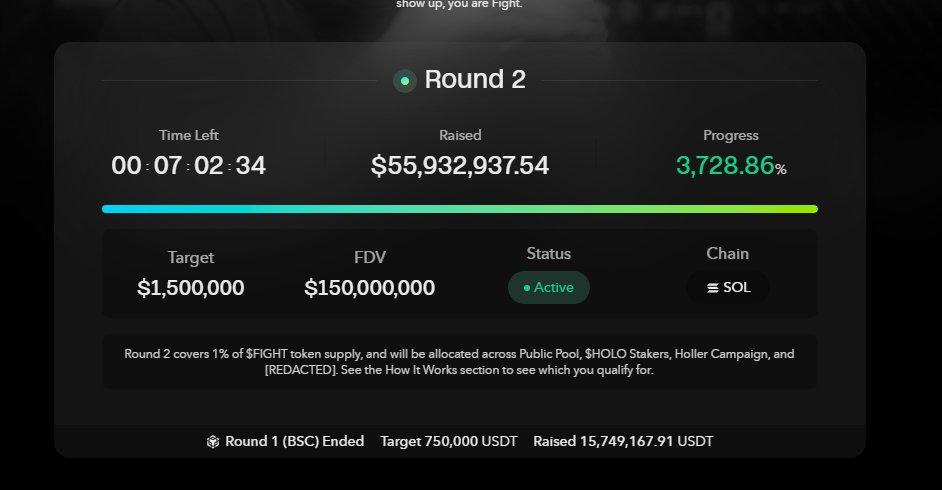Click the Time Left label
Screen dimensions: 942x490
point(188,135)
